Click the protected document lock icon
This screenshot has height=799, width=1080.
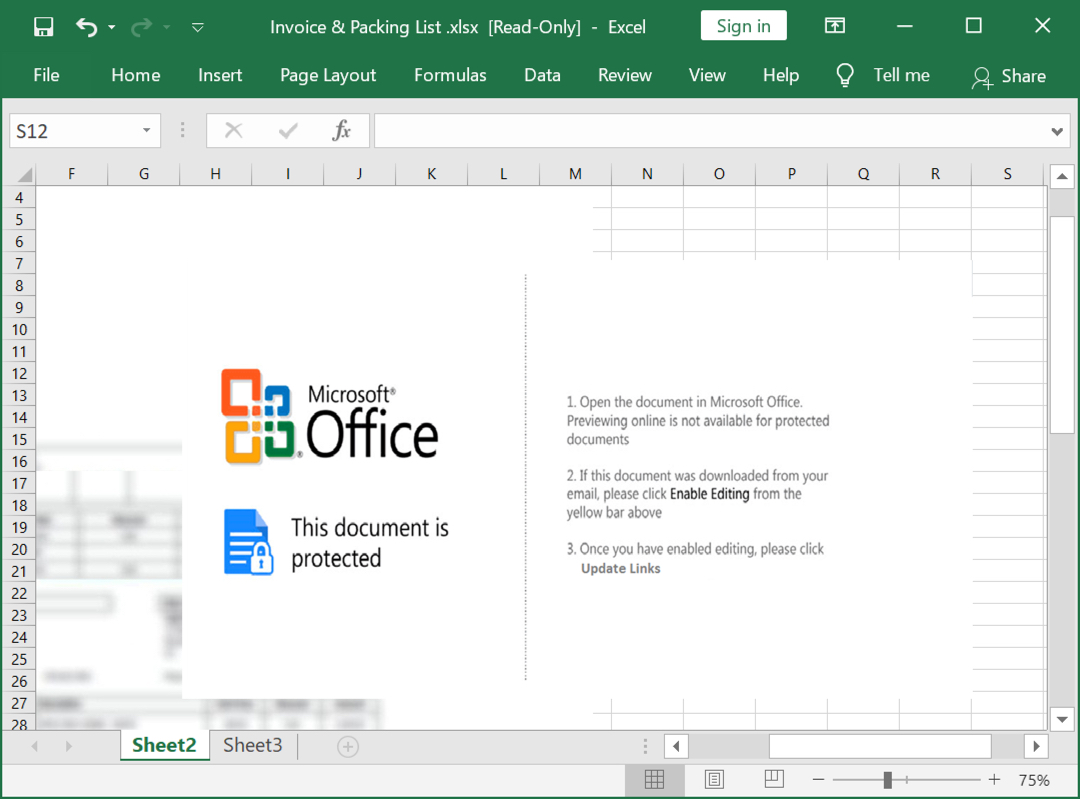tap(248, 542)
